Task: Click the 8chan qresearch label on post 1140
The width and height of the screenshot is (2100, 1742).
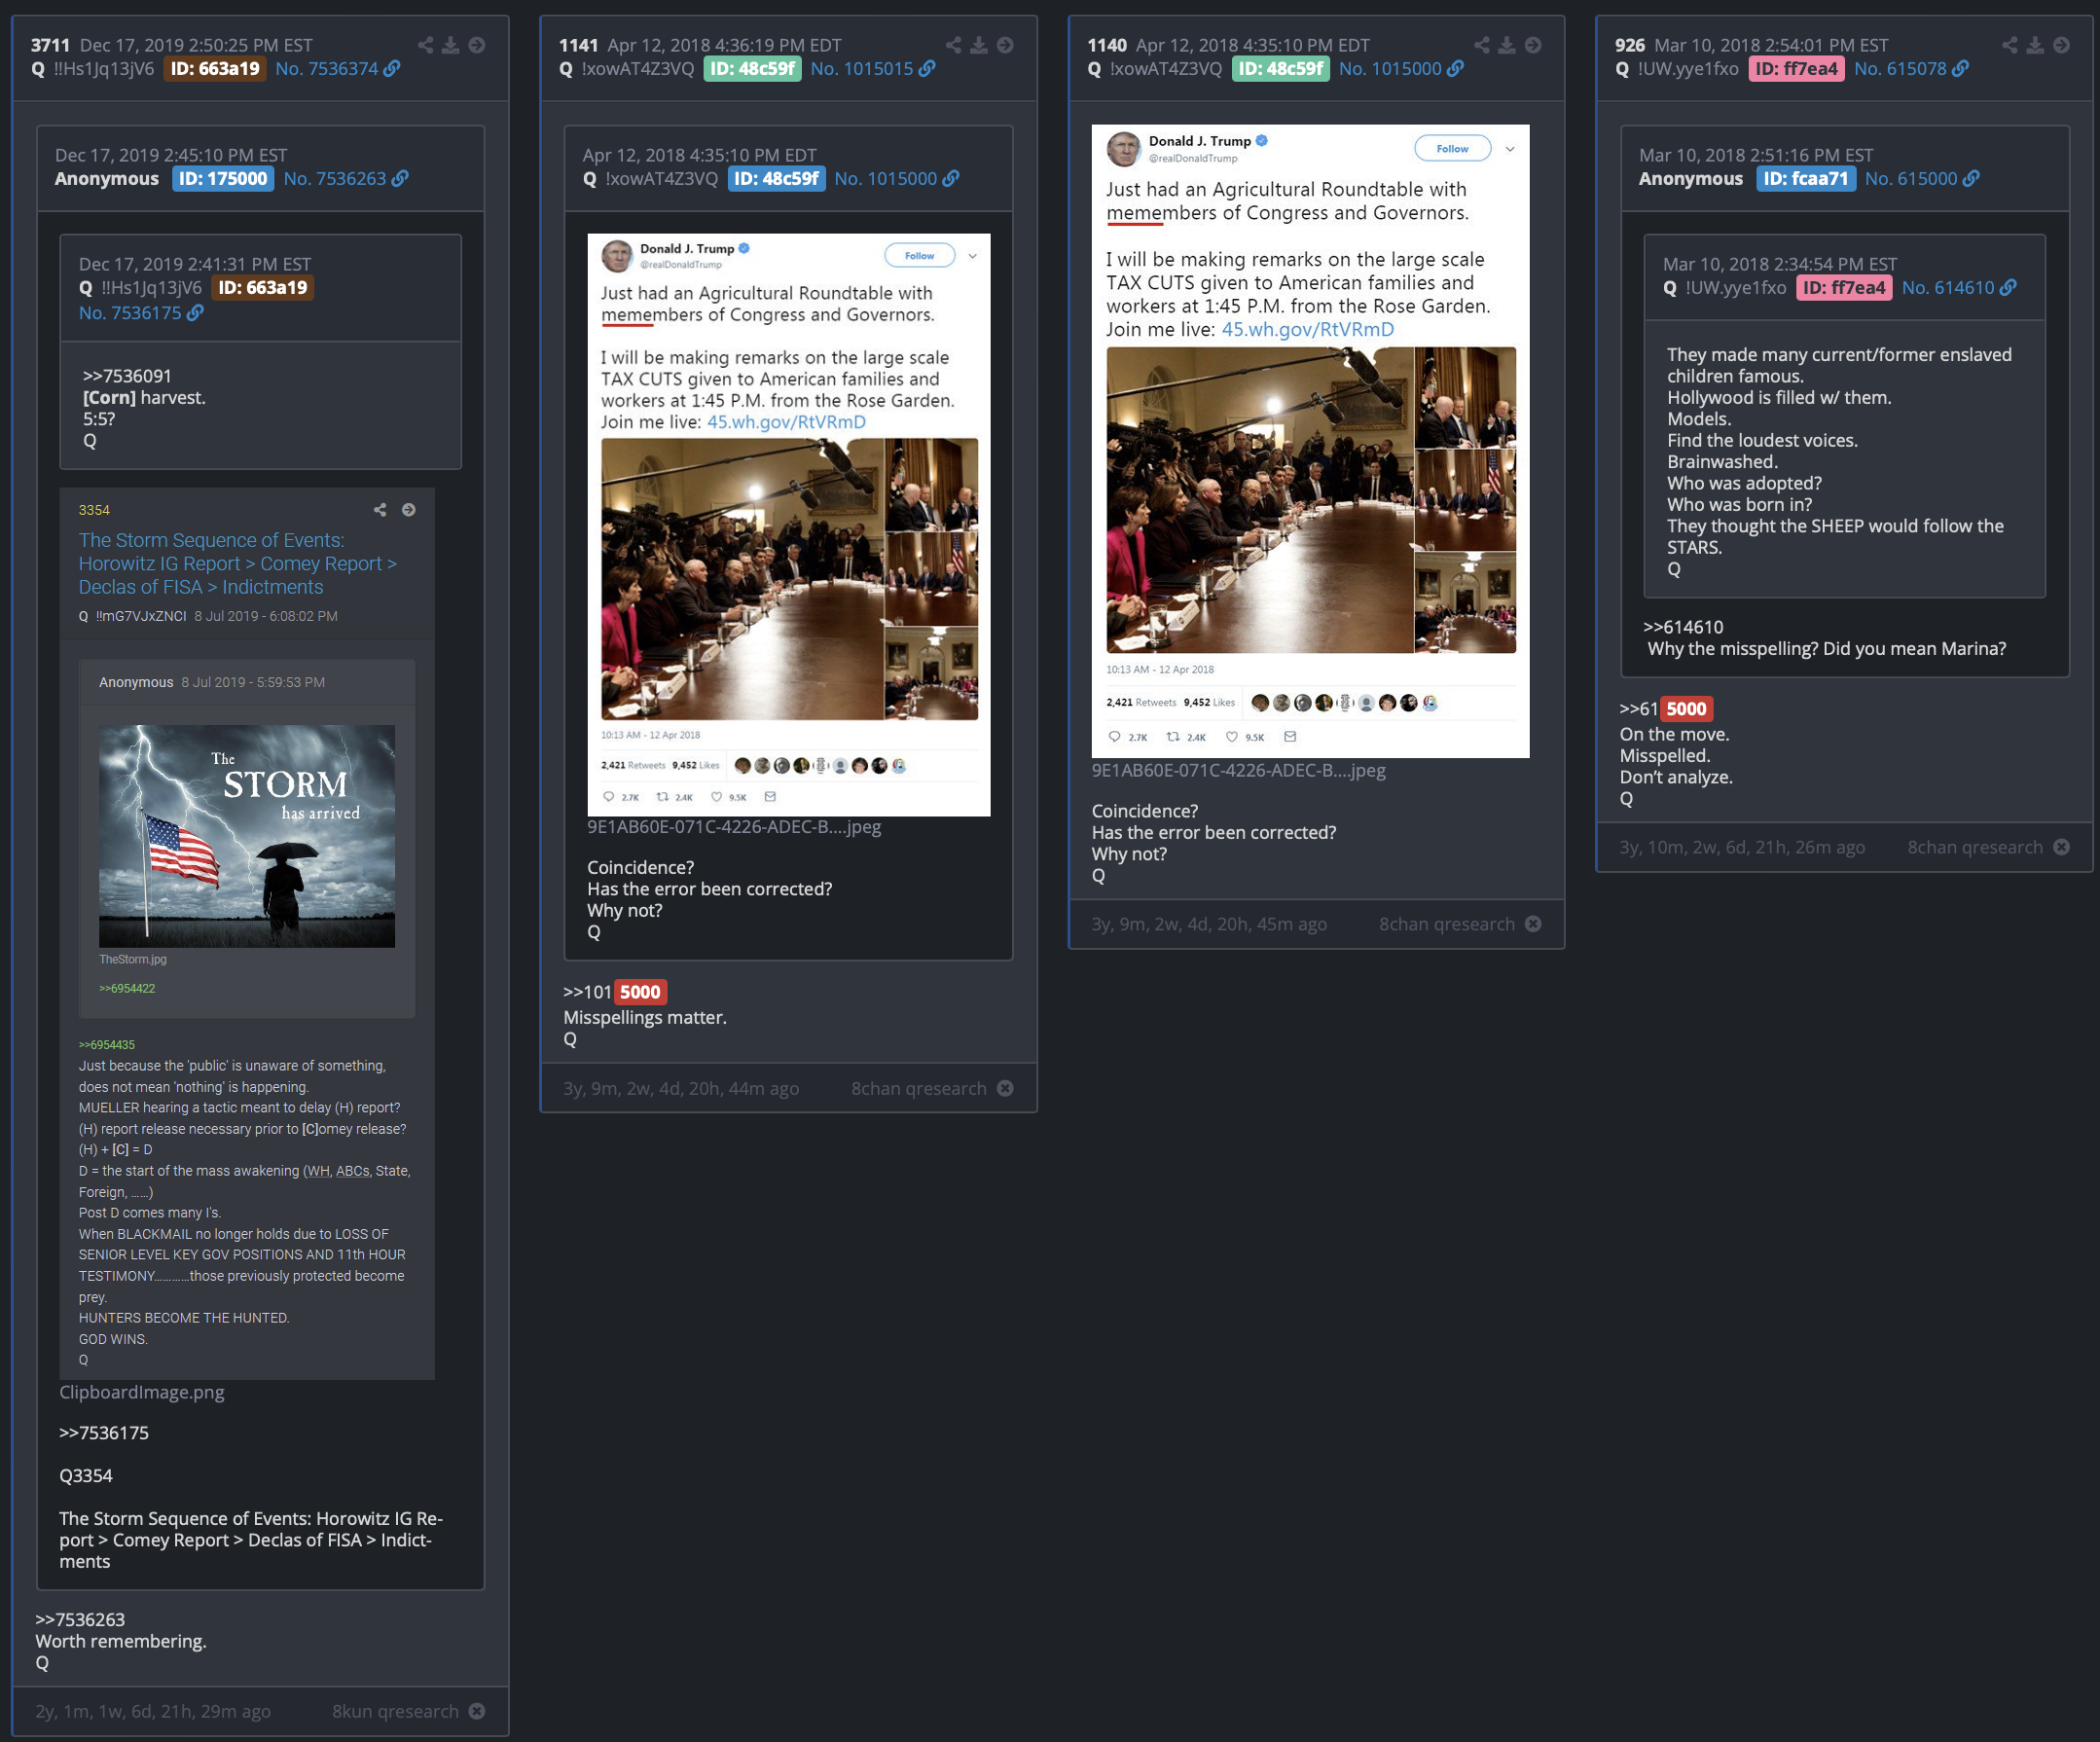Action: 1447,924
